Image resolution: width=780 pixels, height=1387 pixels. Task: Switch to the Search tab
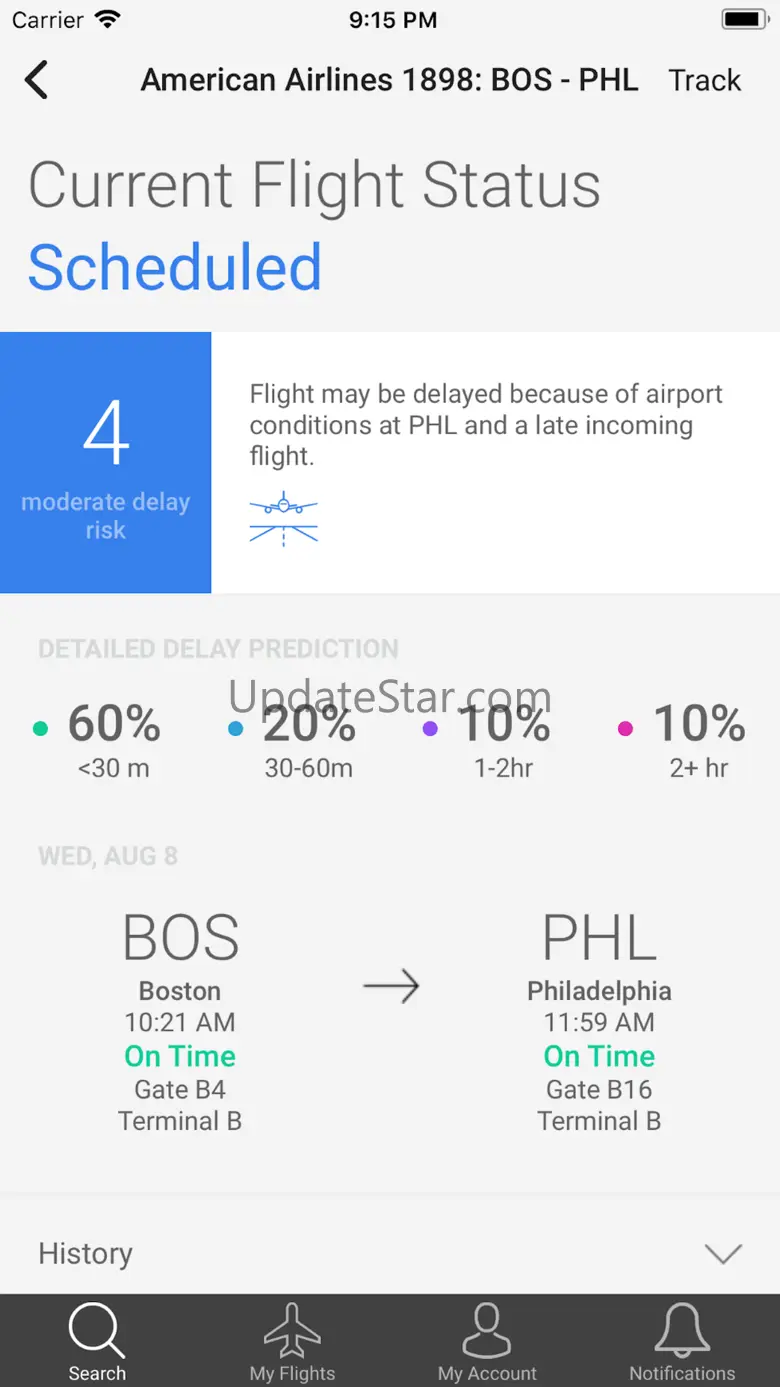[97, 1342]
